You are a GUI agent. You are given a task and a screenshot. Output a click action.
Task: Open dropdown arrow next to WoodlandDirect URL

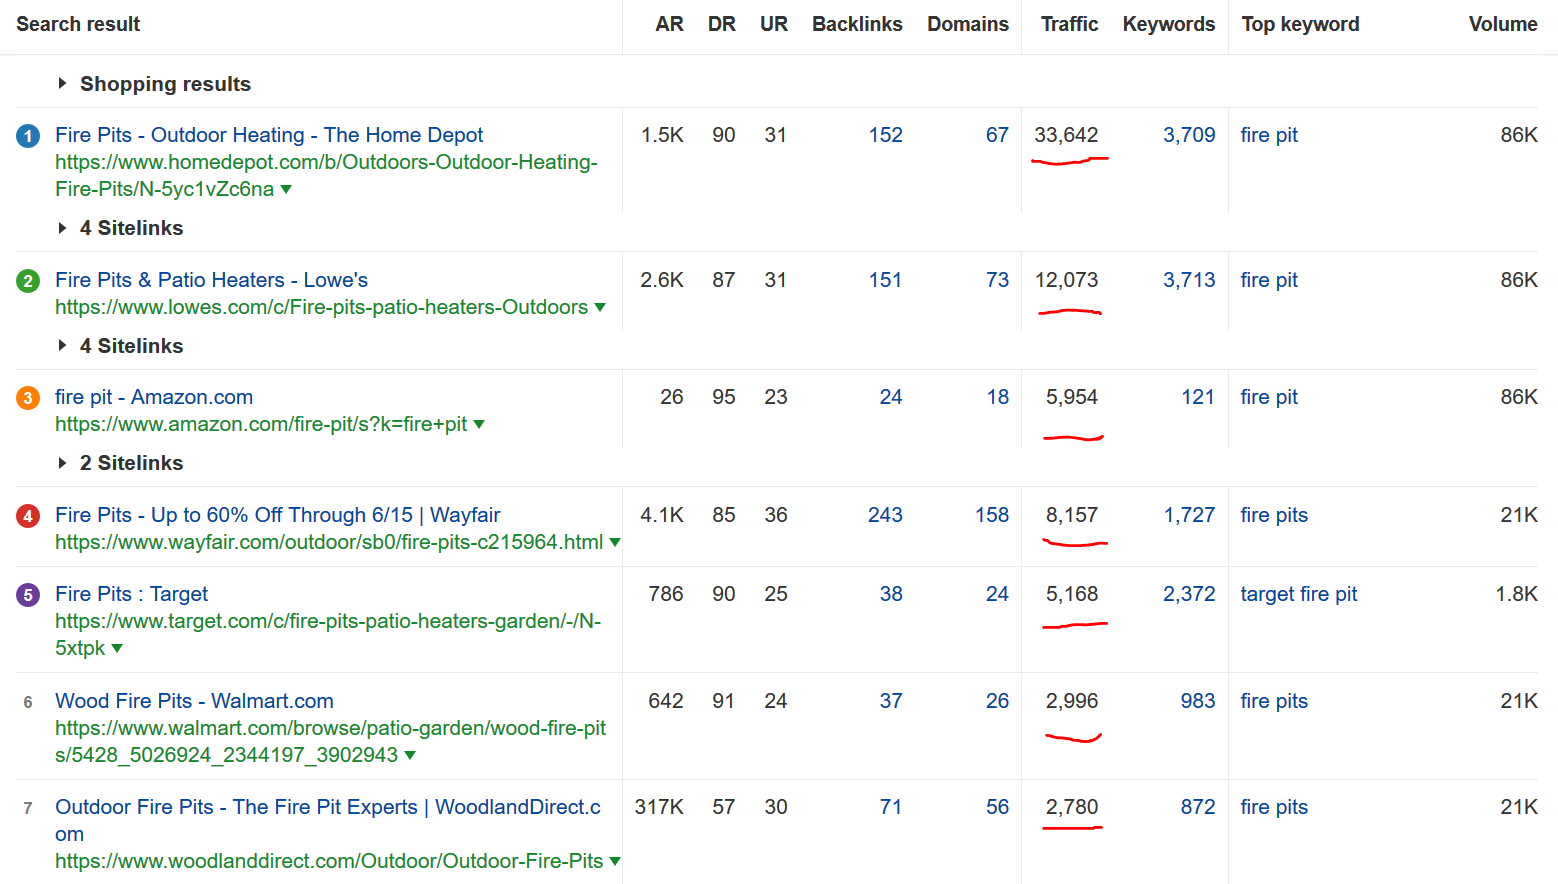[x=615, y=862]
